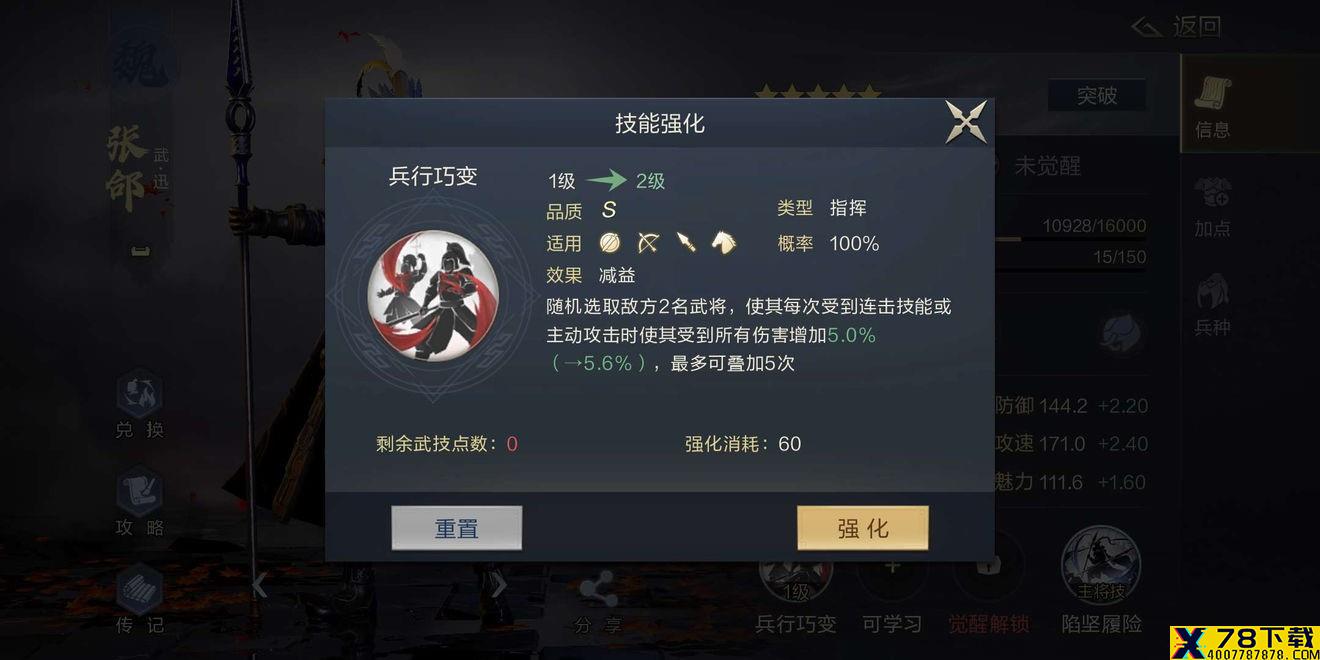Open the 加点 attribute points tab
The image size is (1320, 660).
(1213, 205)
